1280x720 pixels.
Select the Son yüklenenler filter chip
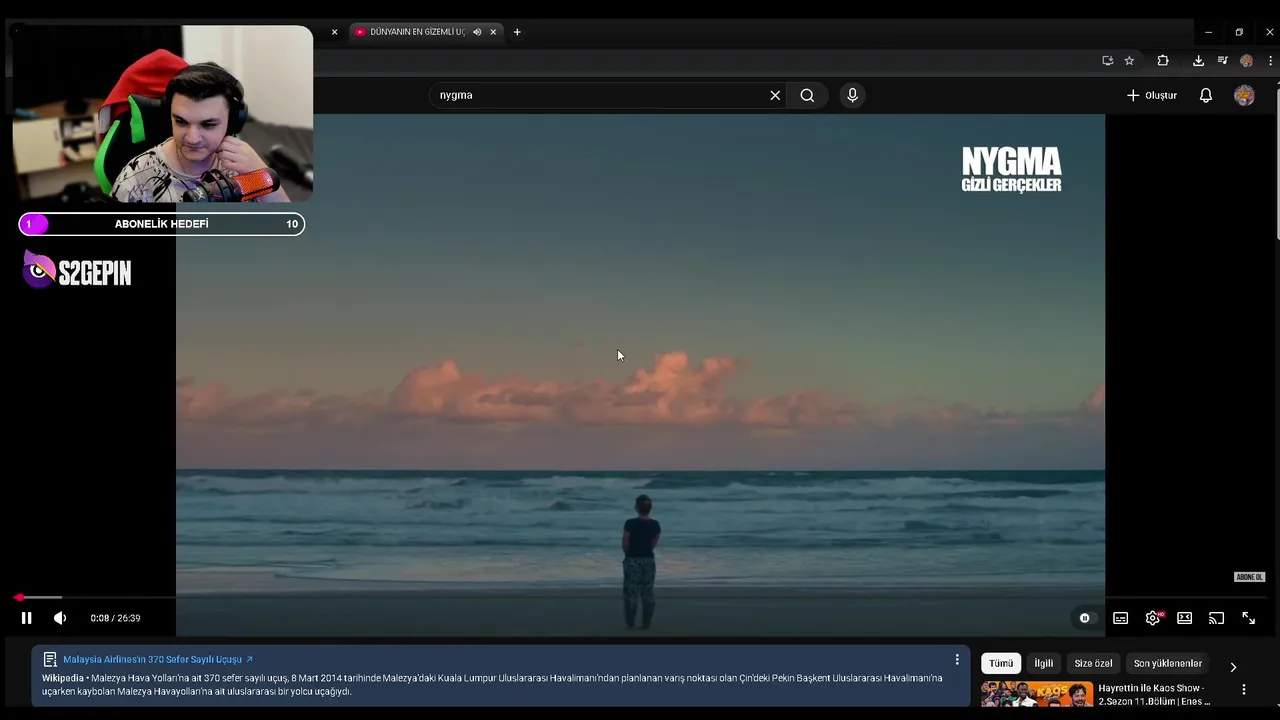tap(1167, 664)
